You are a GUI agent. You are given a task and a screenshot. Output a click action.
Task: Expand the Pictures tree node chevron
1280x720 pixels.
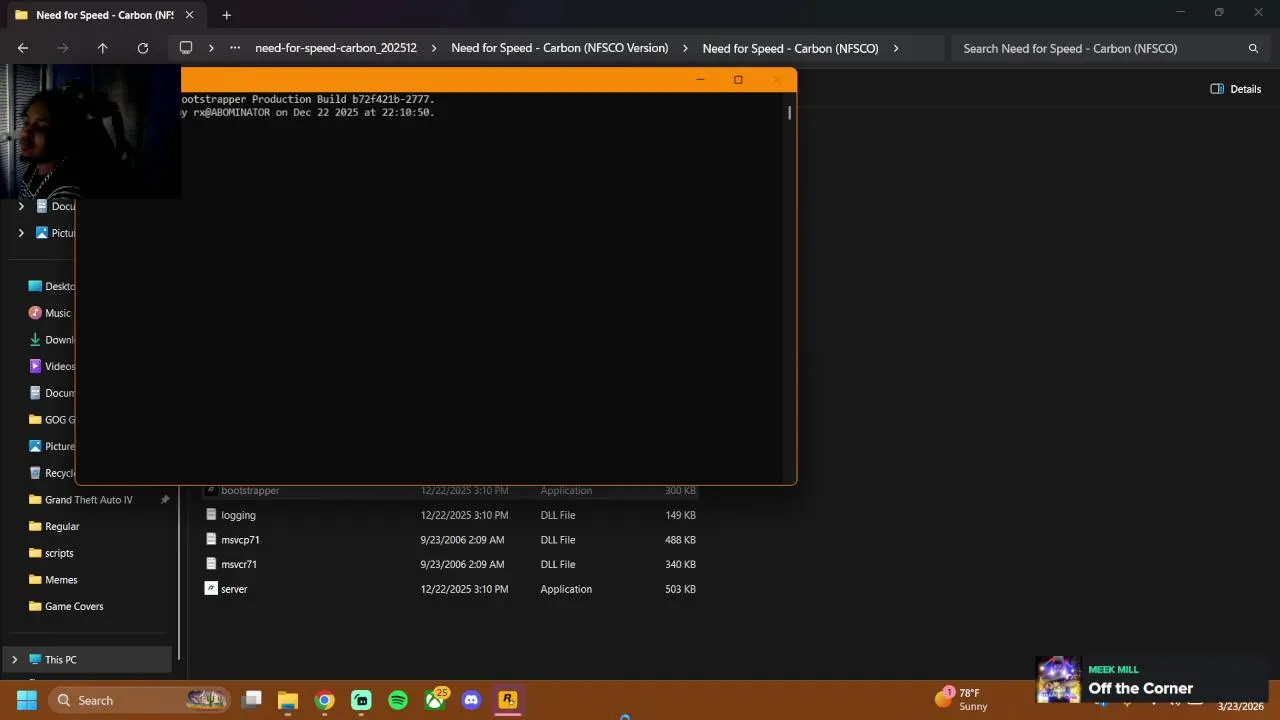pyautogui.click(x=21, y=233)
